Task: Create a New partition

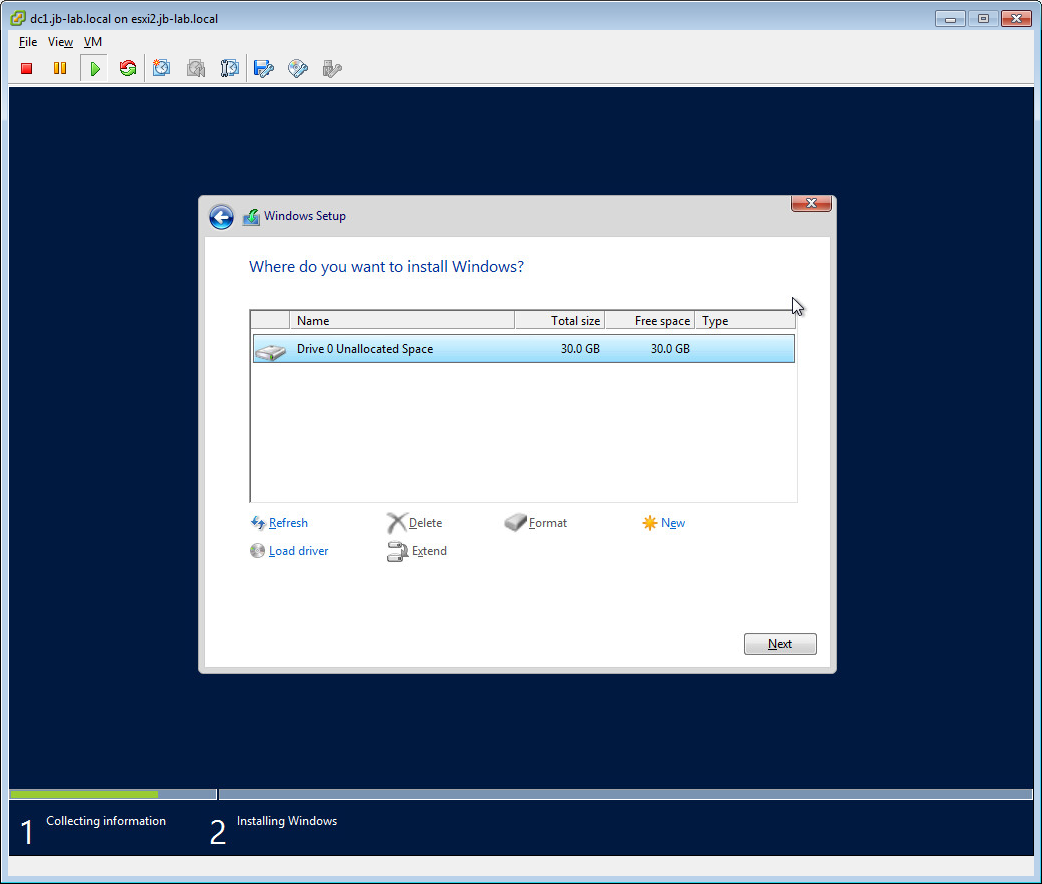Action: pyautogui.click(x=673, y=523)
